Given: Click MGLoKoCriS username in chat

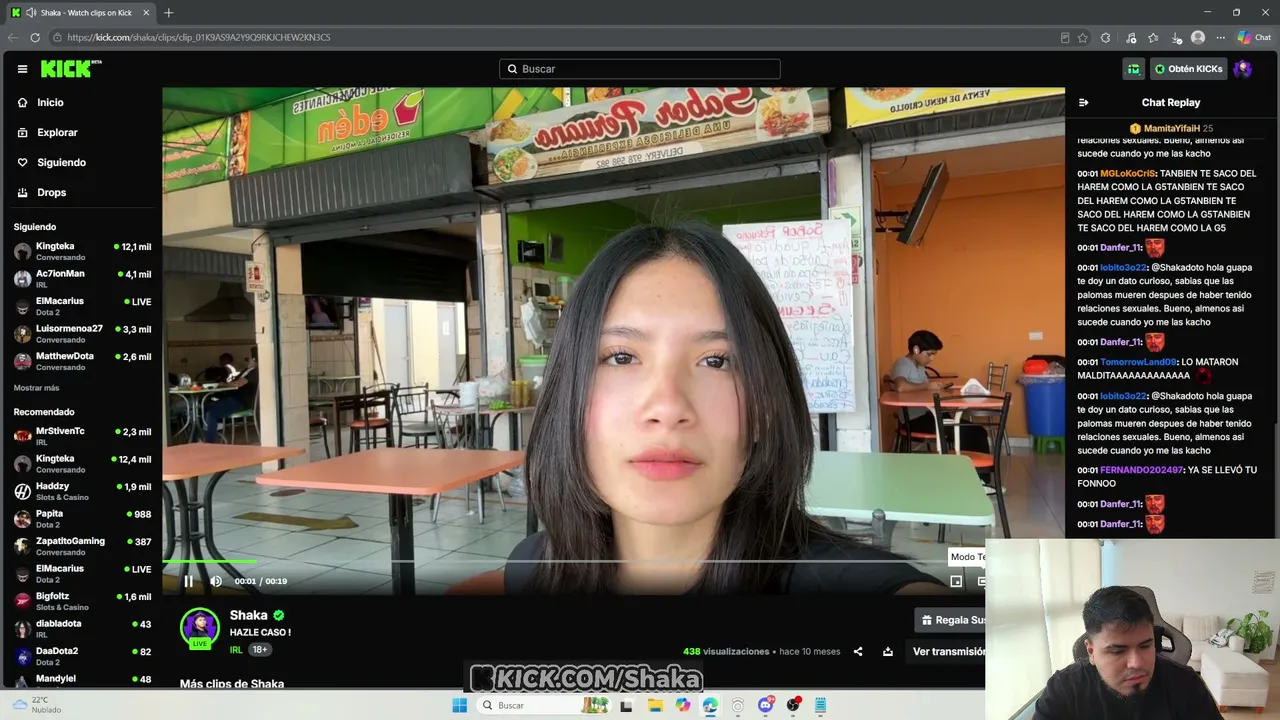Looking at the screenshot, I should point(1128,173).
